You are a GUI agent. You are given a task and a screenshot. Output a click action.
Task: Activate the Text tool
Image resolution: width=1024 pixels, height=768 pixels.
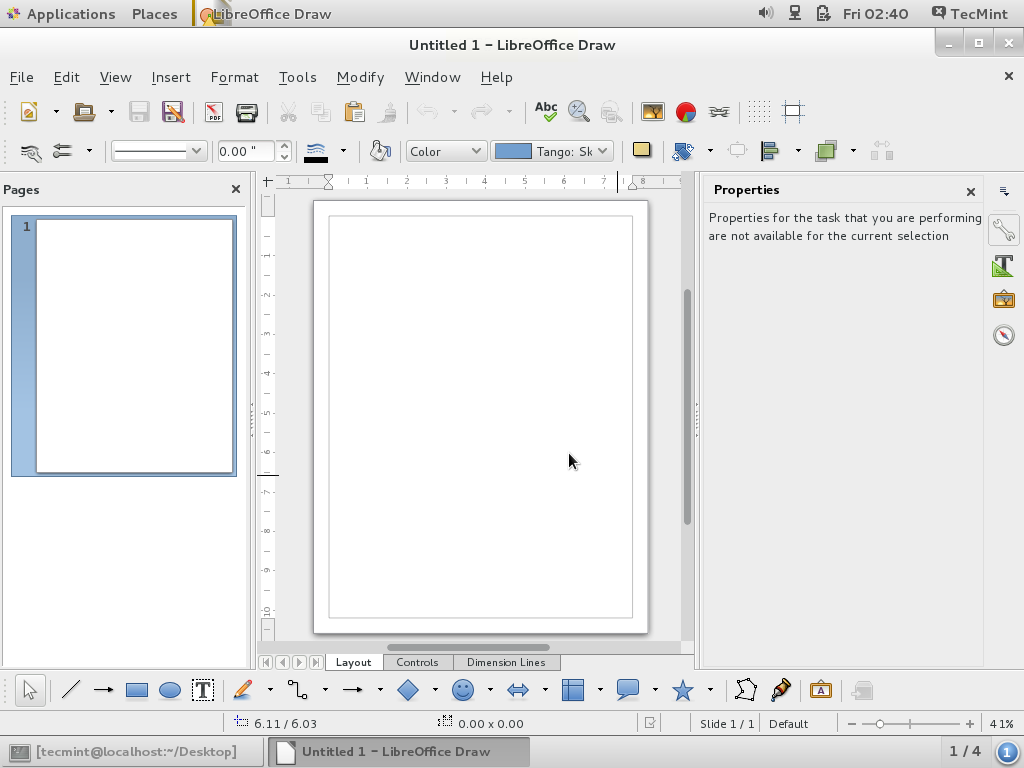(x=203, y=690)
